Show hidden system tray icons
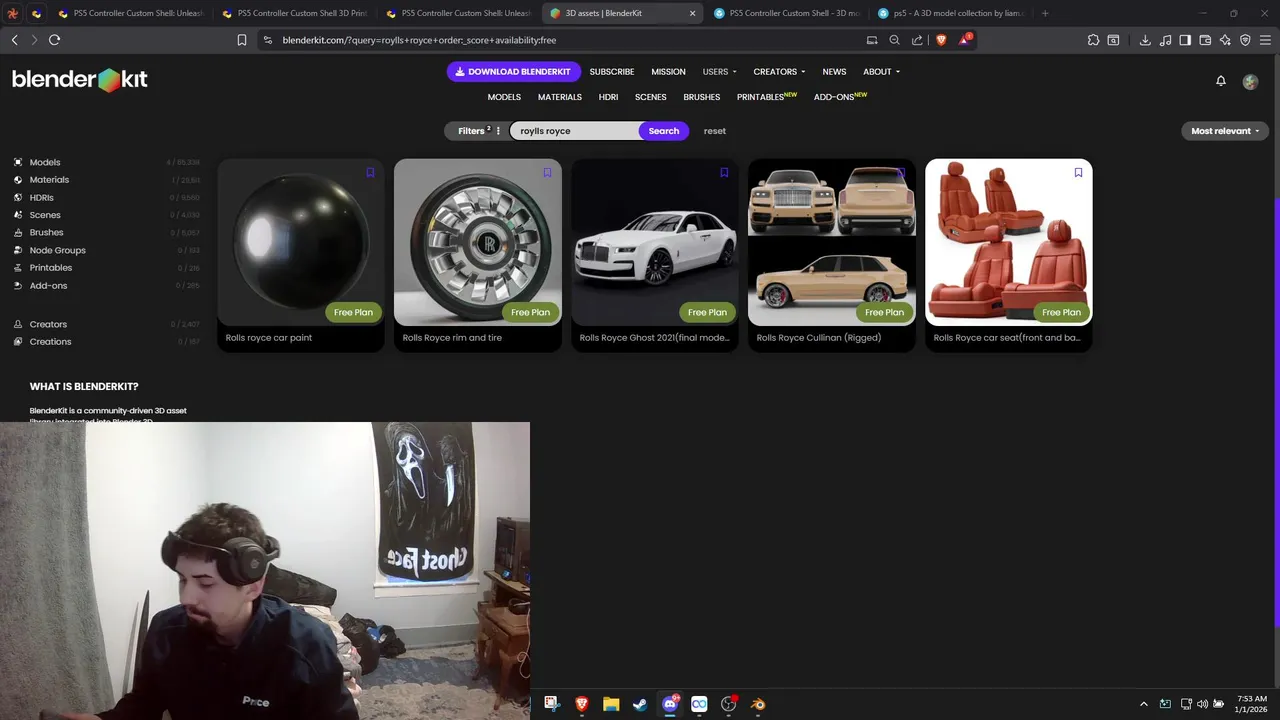This screenshot has width=1280, height=720. pos(1144,704)
